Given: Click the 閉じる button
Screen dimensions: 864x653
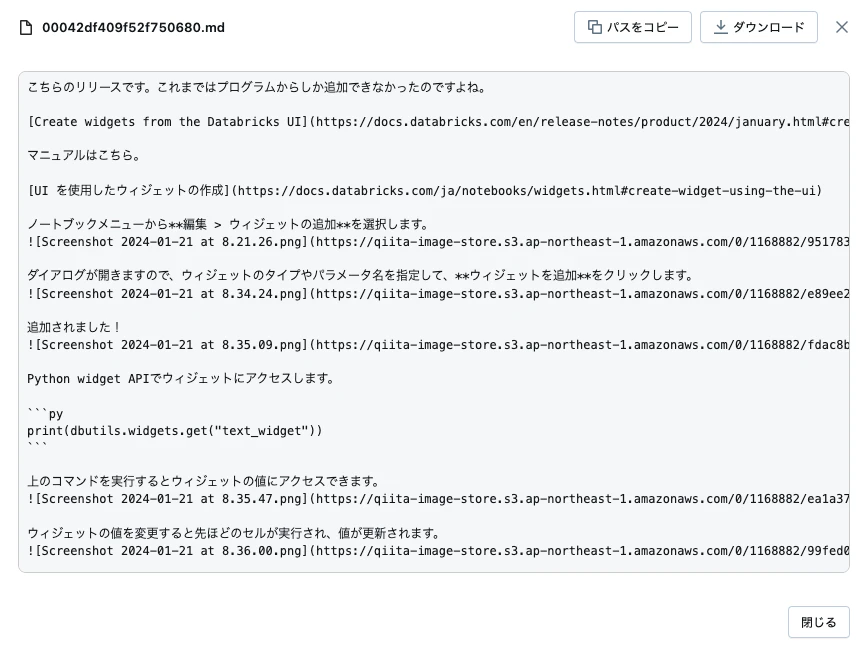Looking at the screenshot, I should 818,622.
